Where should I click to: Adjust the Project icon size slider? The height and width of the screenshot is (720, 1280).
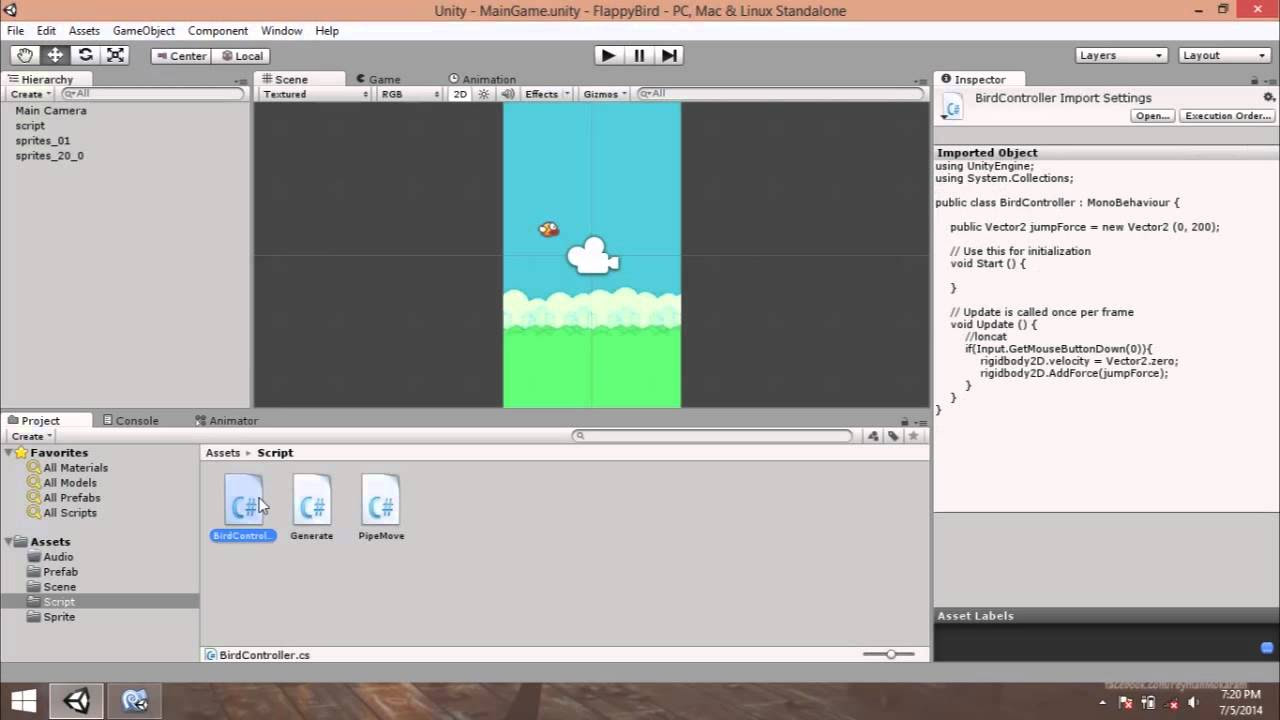click(x=889, y=654)
